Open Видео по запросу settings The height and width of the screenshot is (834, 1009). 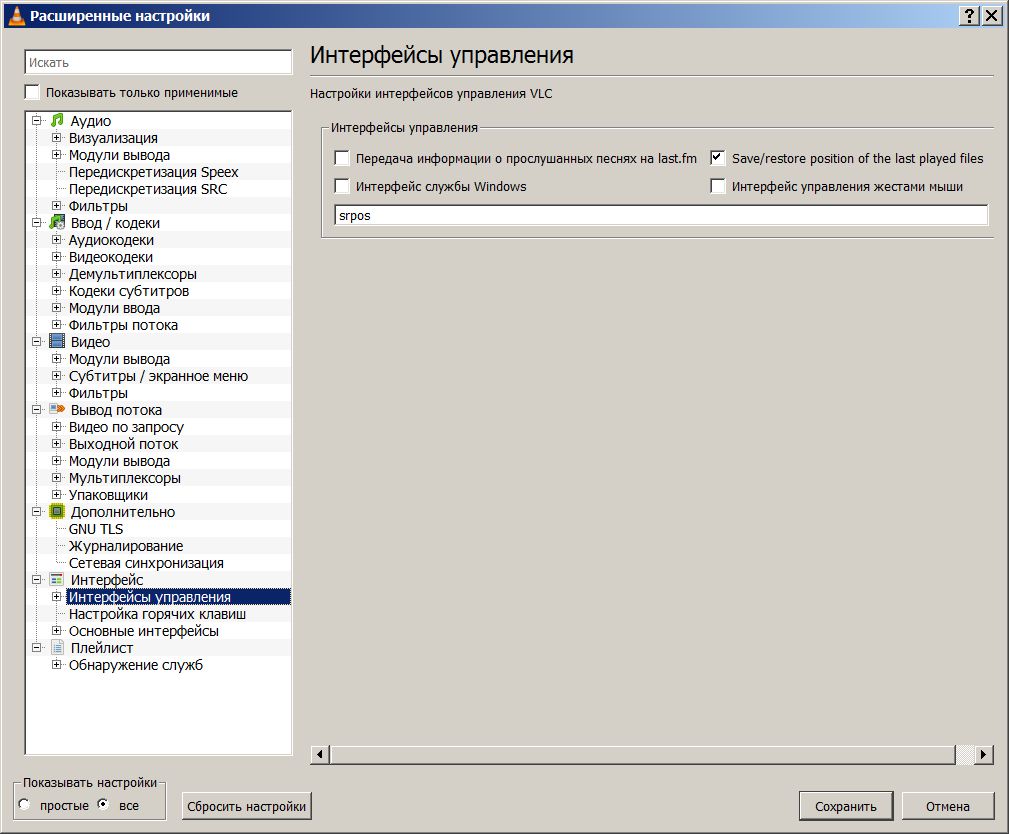[126, 427]
